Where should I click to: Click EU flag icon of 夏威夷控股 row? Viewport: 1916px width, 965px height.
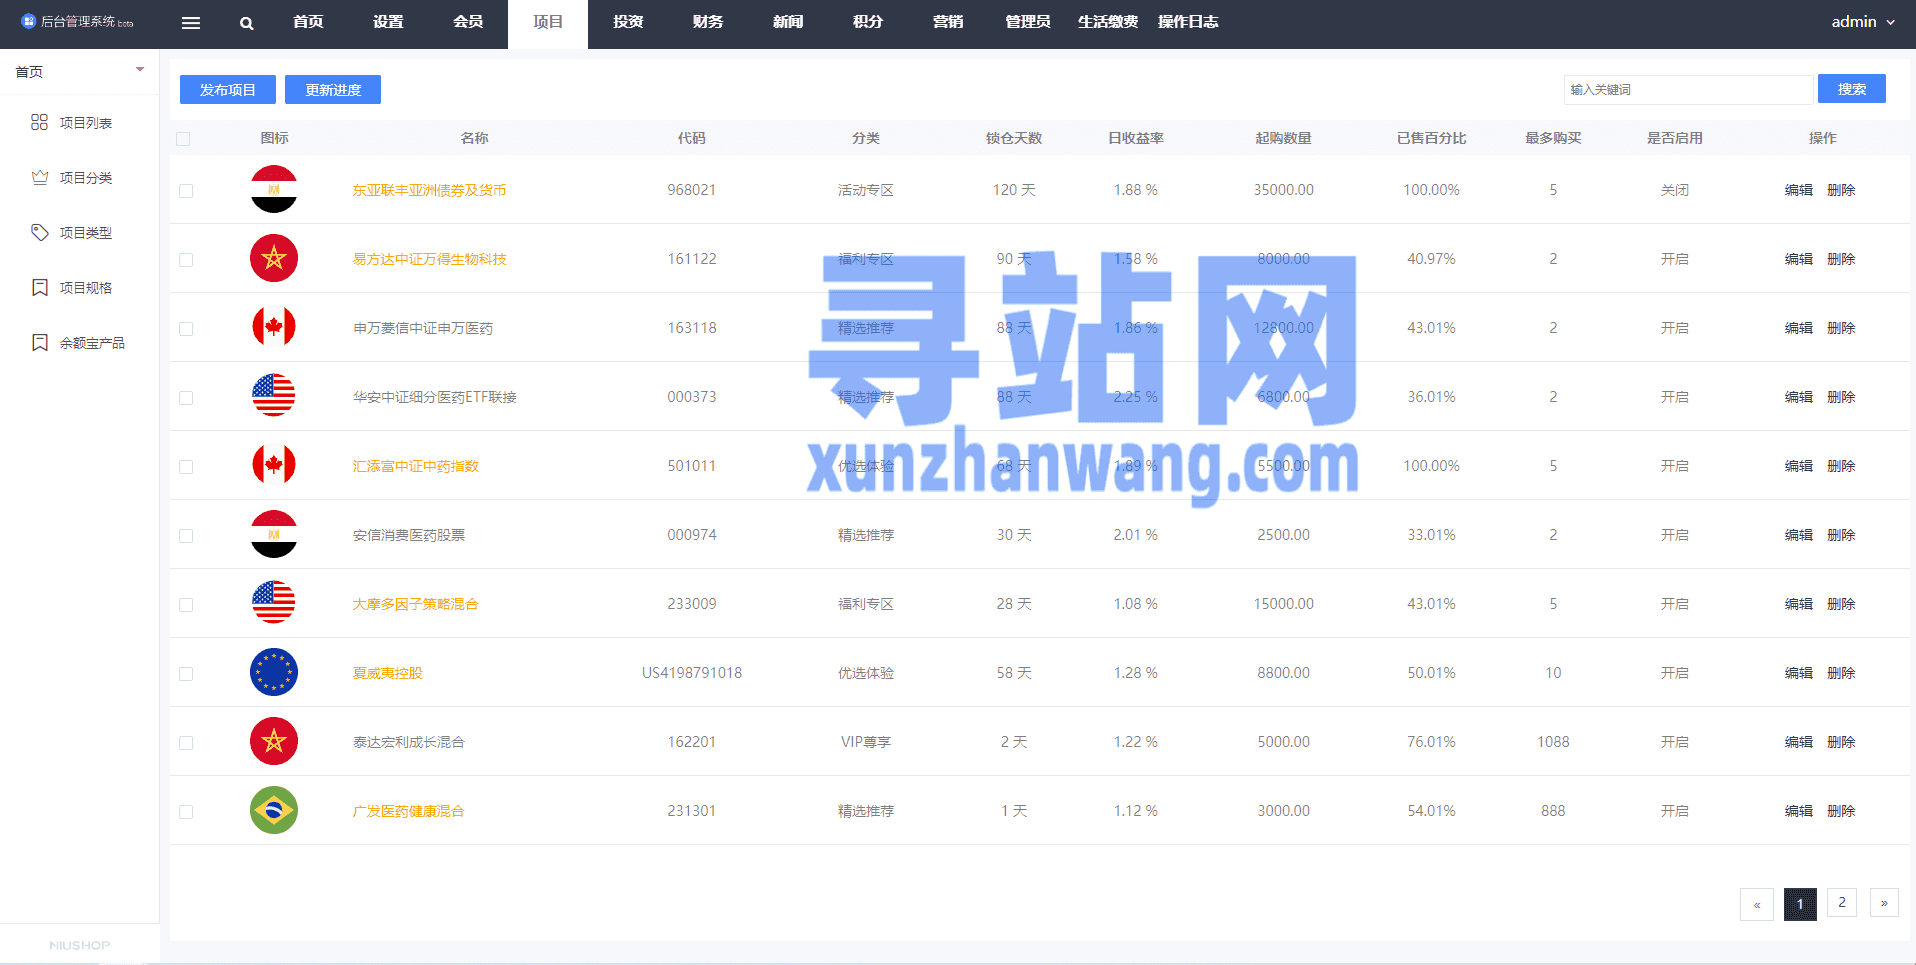(x=274, y=672)
